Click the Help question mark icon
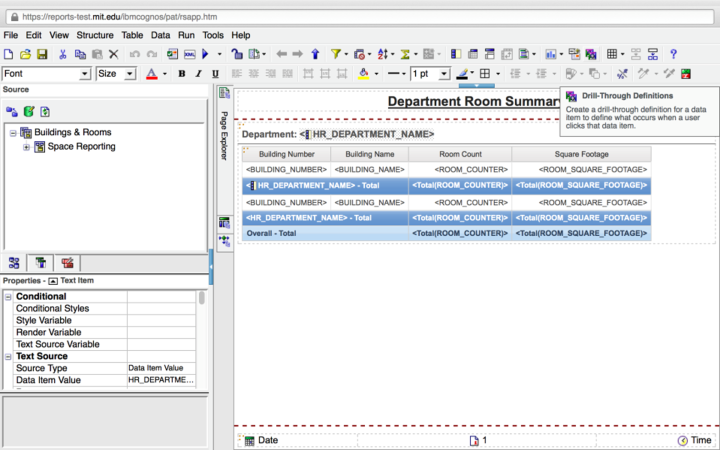The width and height of the screenshot is (720, 450). point(673,54)
